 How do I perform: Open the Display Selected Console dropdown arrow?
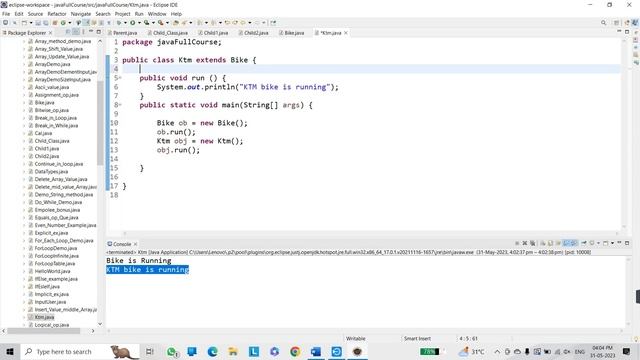(x=598, y=243)
